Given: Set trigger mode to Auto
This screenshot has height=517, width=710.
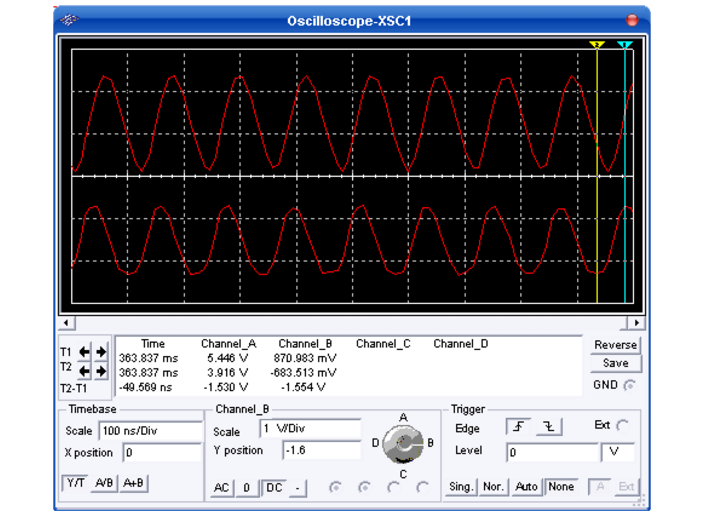Looking at the screenshot, I should (526, 487).
